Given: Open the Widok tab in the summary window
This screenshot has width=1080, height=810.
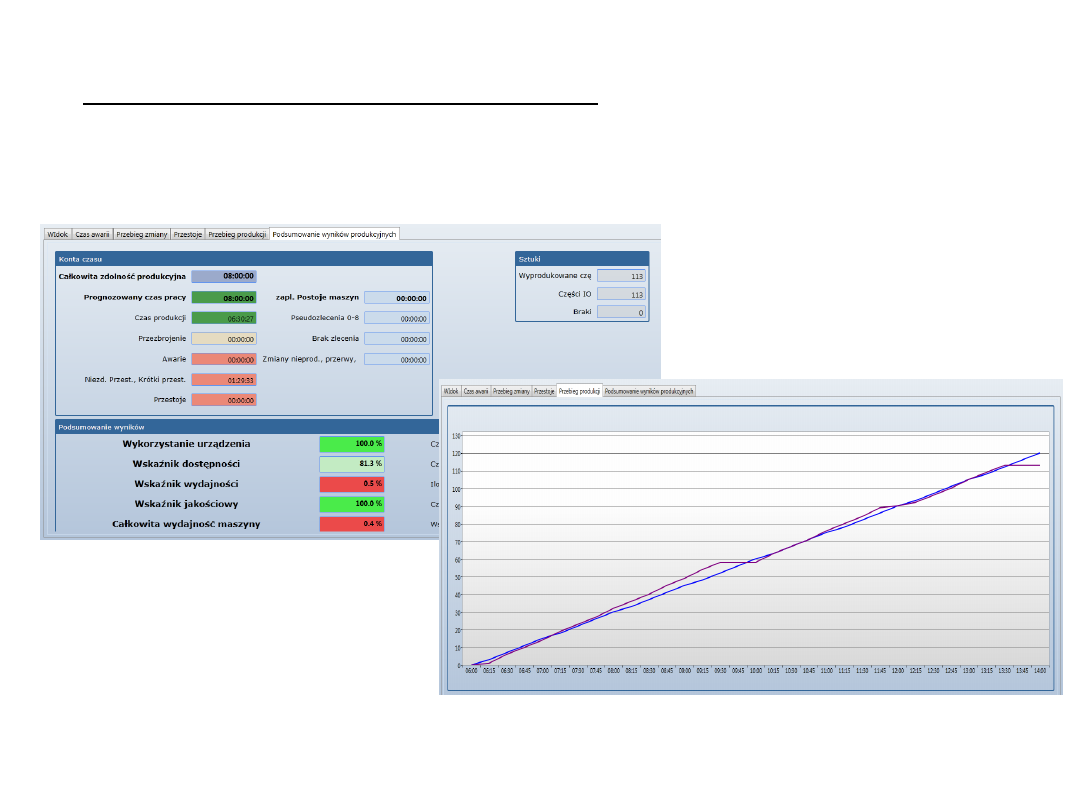Looking at the screenshot, I should [x=58, y=234].
